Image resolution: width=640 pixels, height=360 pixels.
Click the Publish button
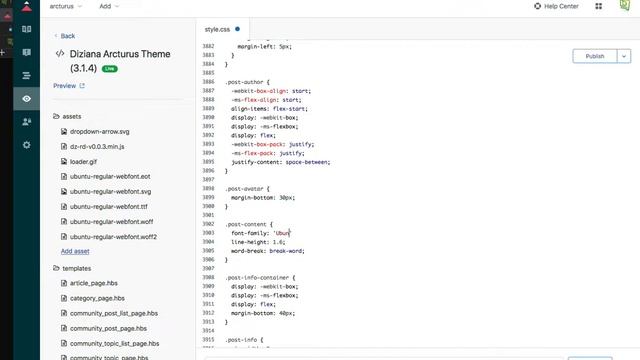[595, 56]
